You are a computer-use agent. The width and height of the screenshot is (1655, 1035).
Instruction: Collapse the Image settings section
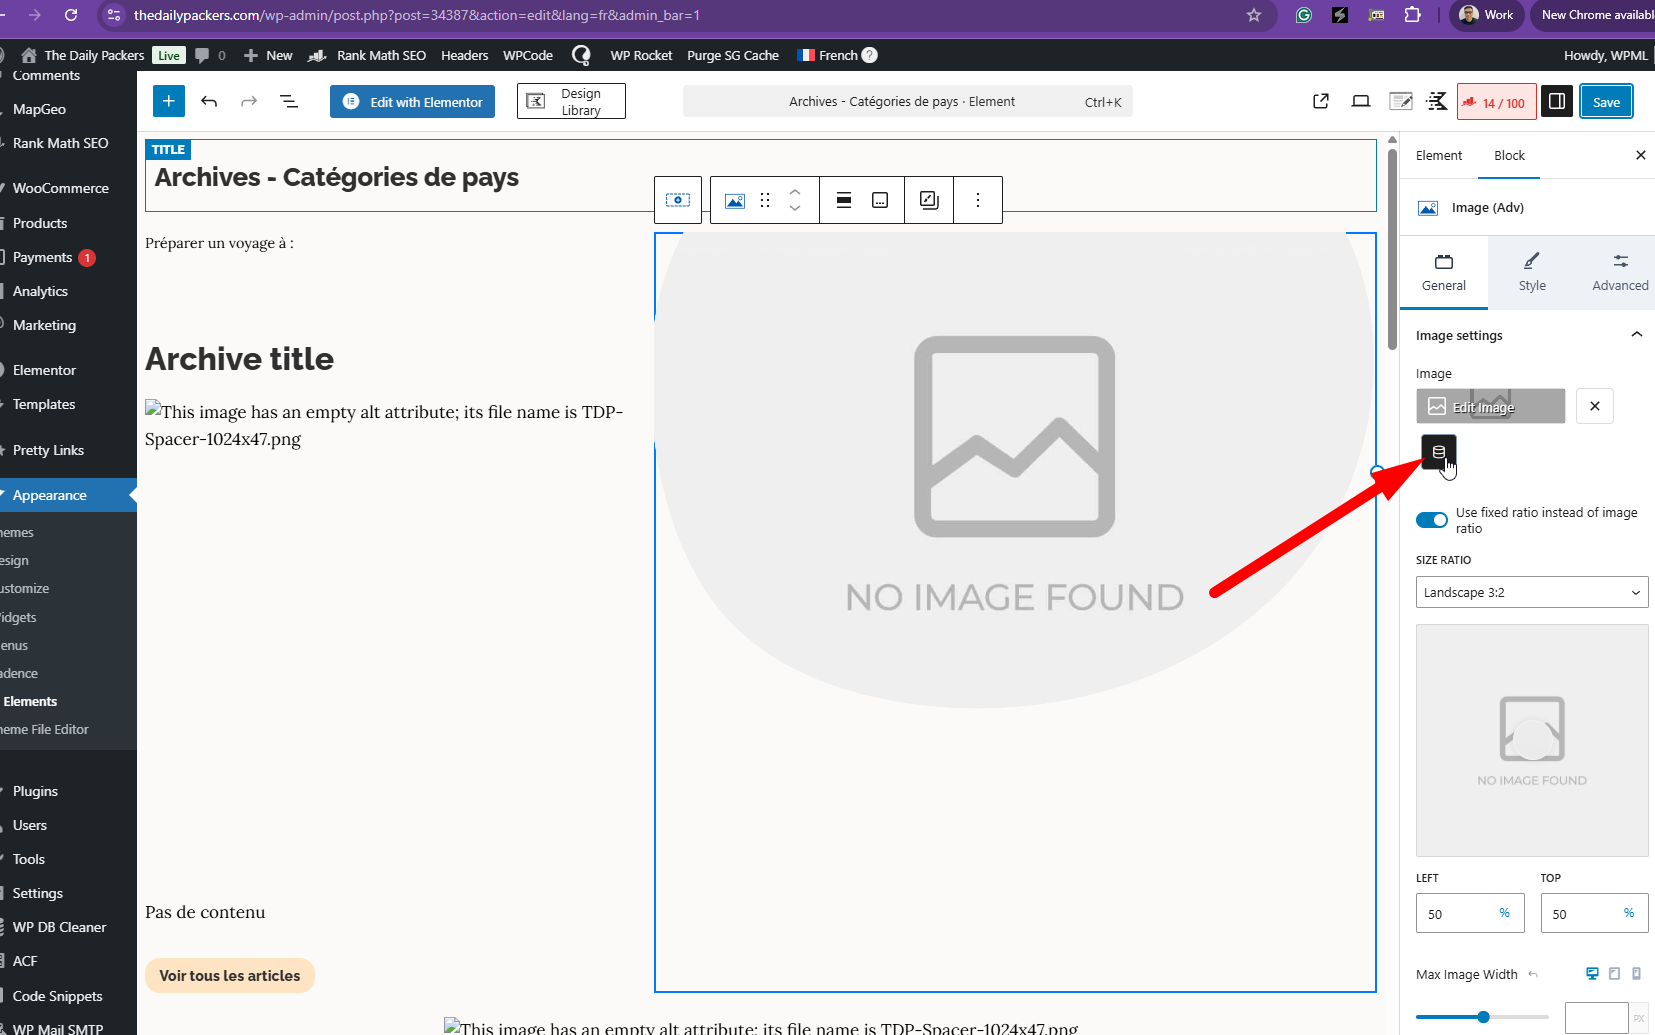click(x=1636, y=335)
